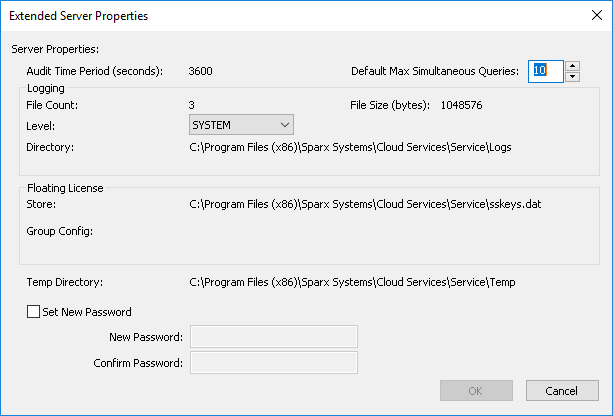Click the Audit Time Period value 3600
Viewport: 613px width, 416px height.
(x=200, y=71)
